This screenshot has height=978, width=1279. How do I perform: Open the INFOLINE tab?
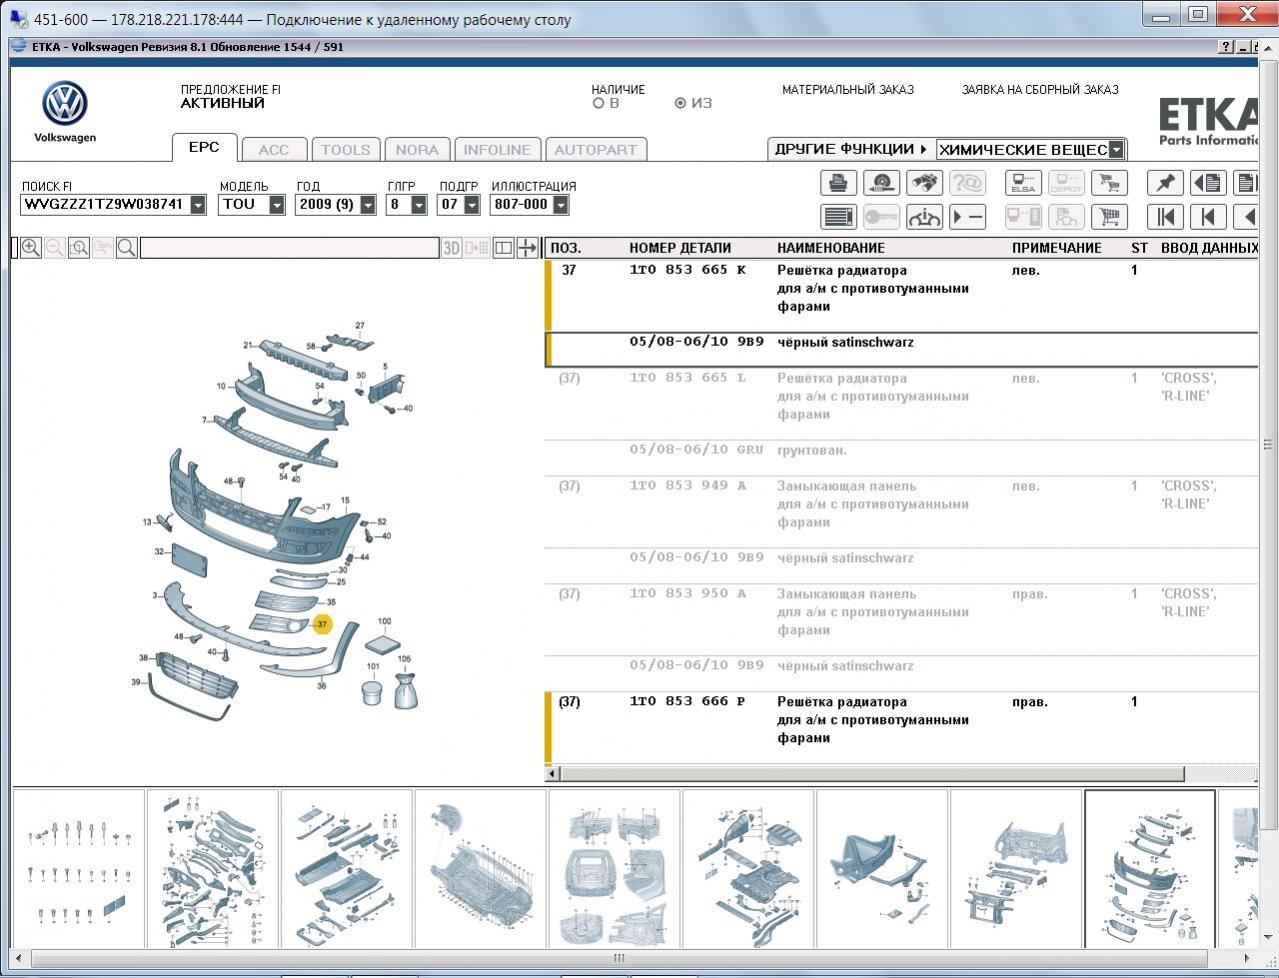tap(497, 149)
